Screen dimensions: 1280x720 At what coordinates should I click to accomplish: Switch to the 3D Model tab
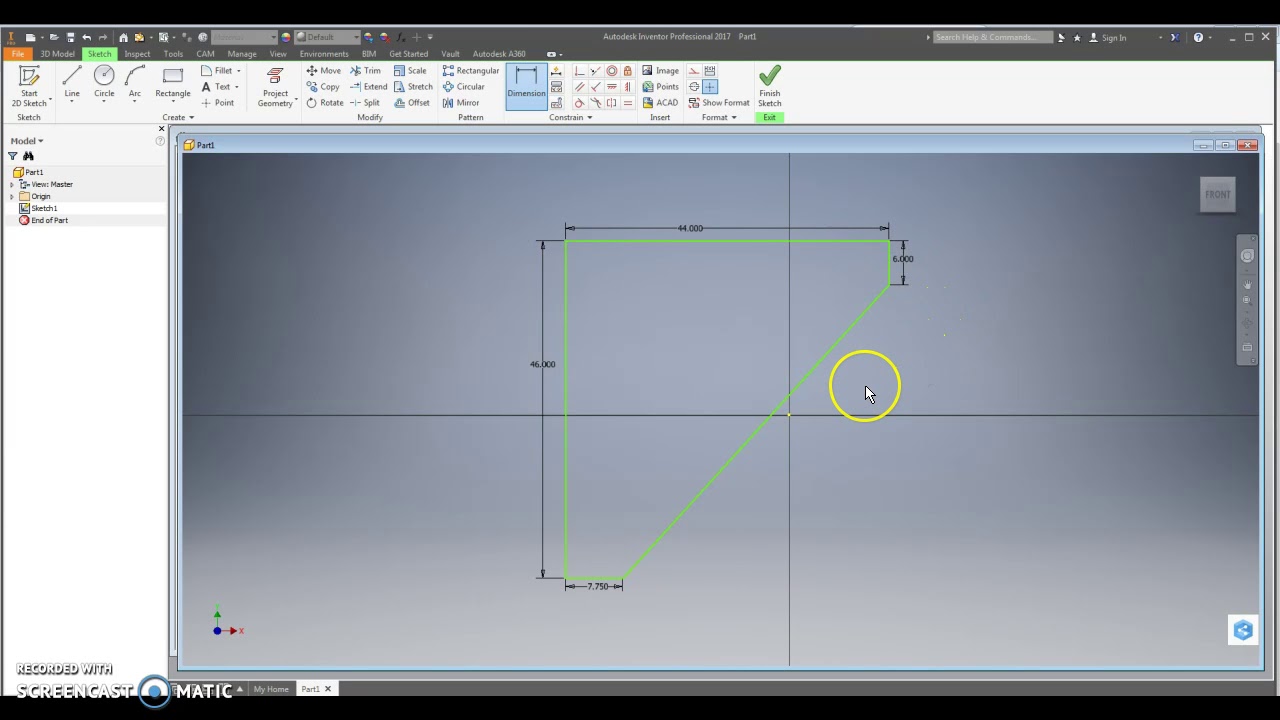tap(57, 54)
